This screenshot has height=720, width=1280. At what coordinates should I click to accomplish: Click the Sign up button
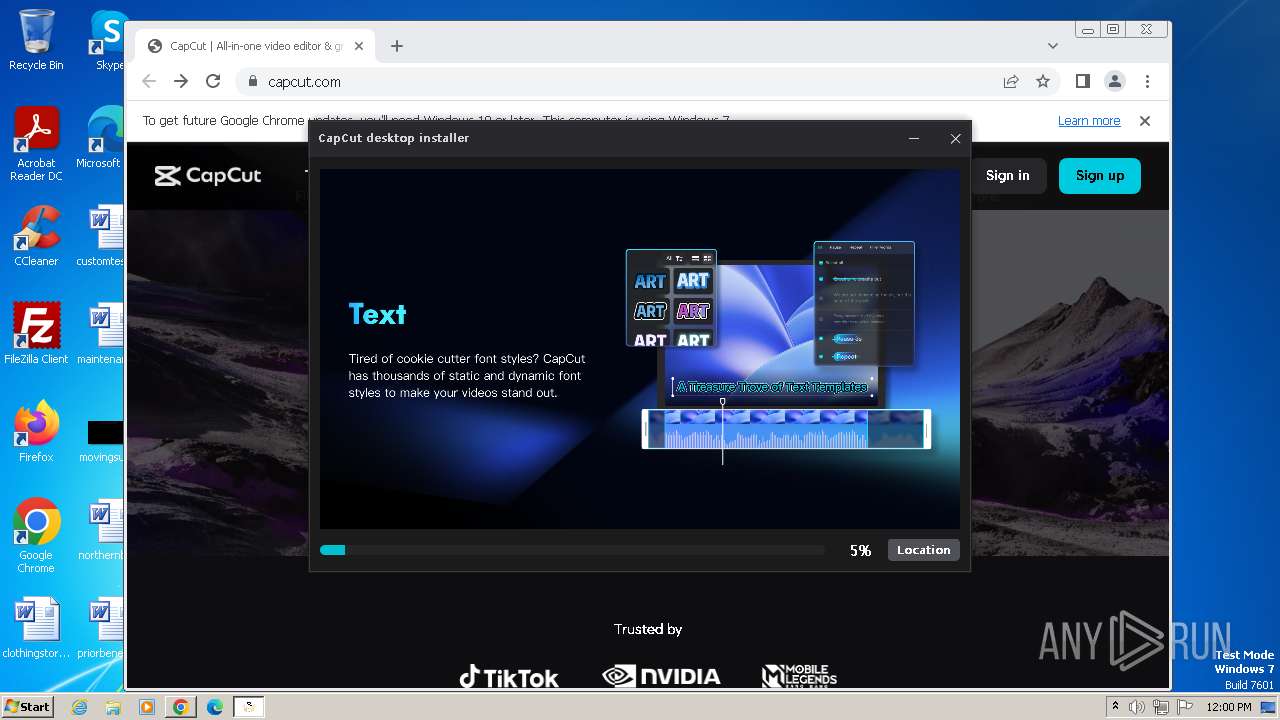coord(1100,175)
